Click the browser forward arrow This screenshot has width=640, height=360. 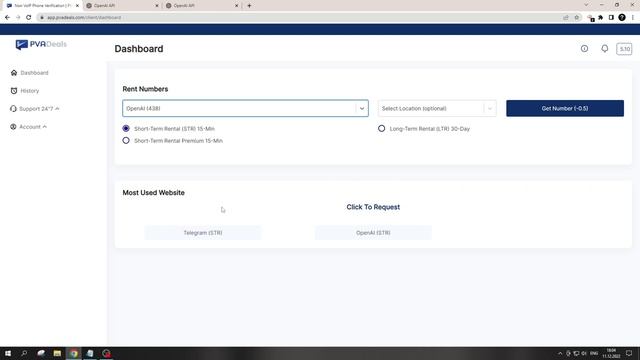(x=18, y=18)
